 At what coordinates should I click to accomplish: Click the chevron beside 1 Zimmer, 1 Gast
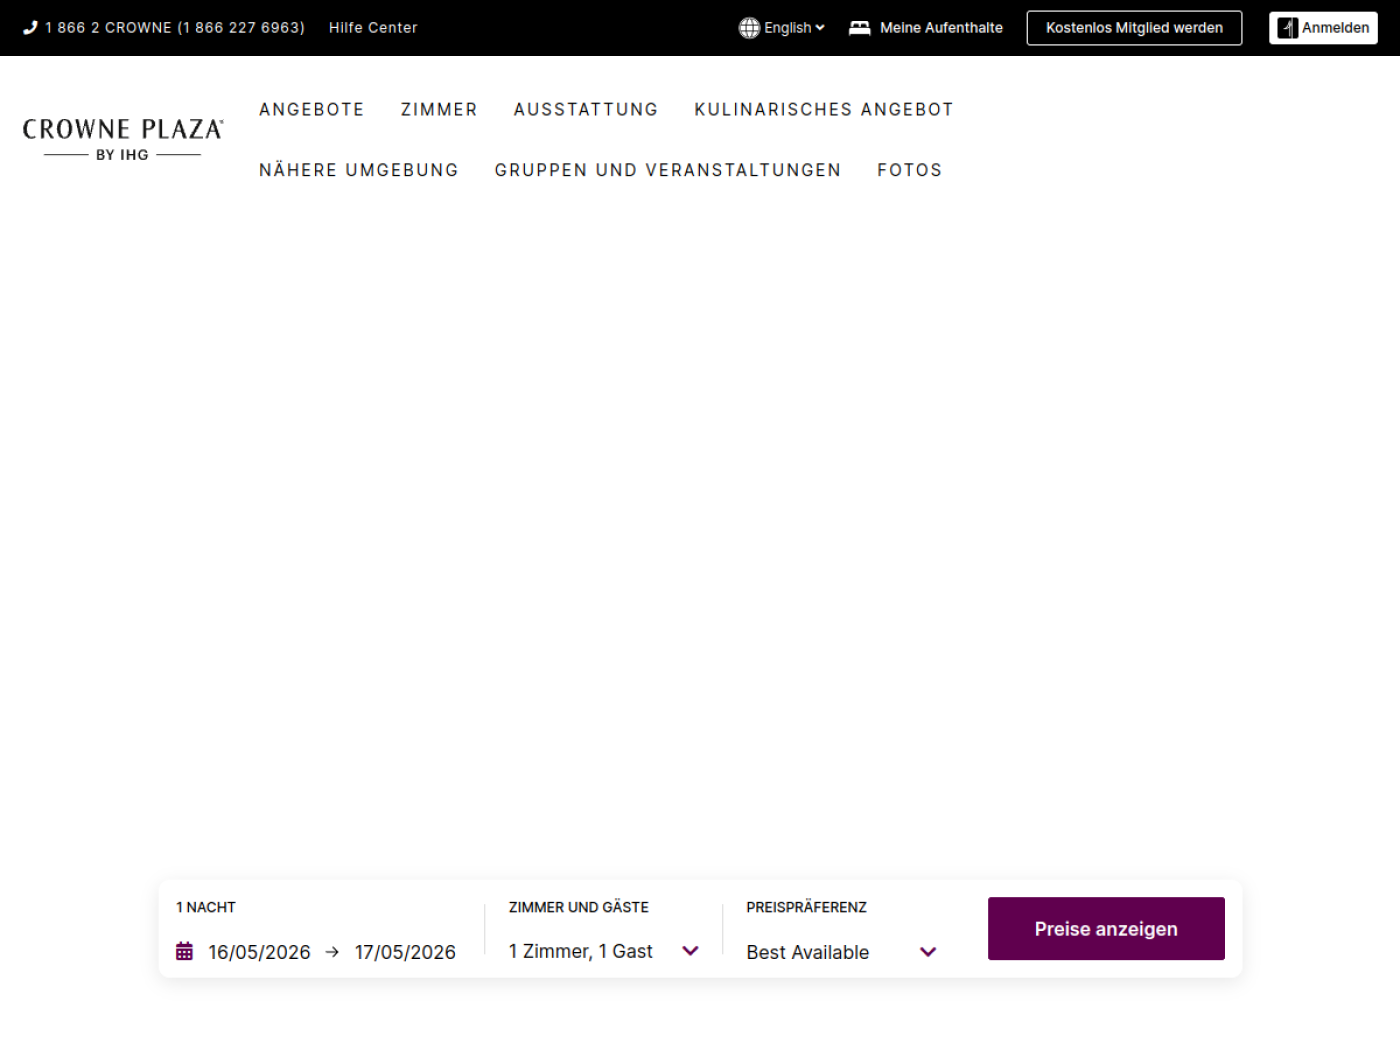point(690,951)
